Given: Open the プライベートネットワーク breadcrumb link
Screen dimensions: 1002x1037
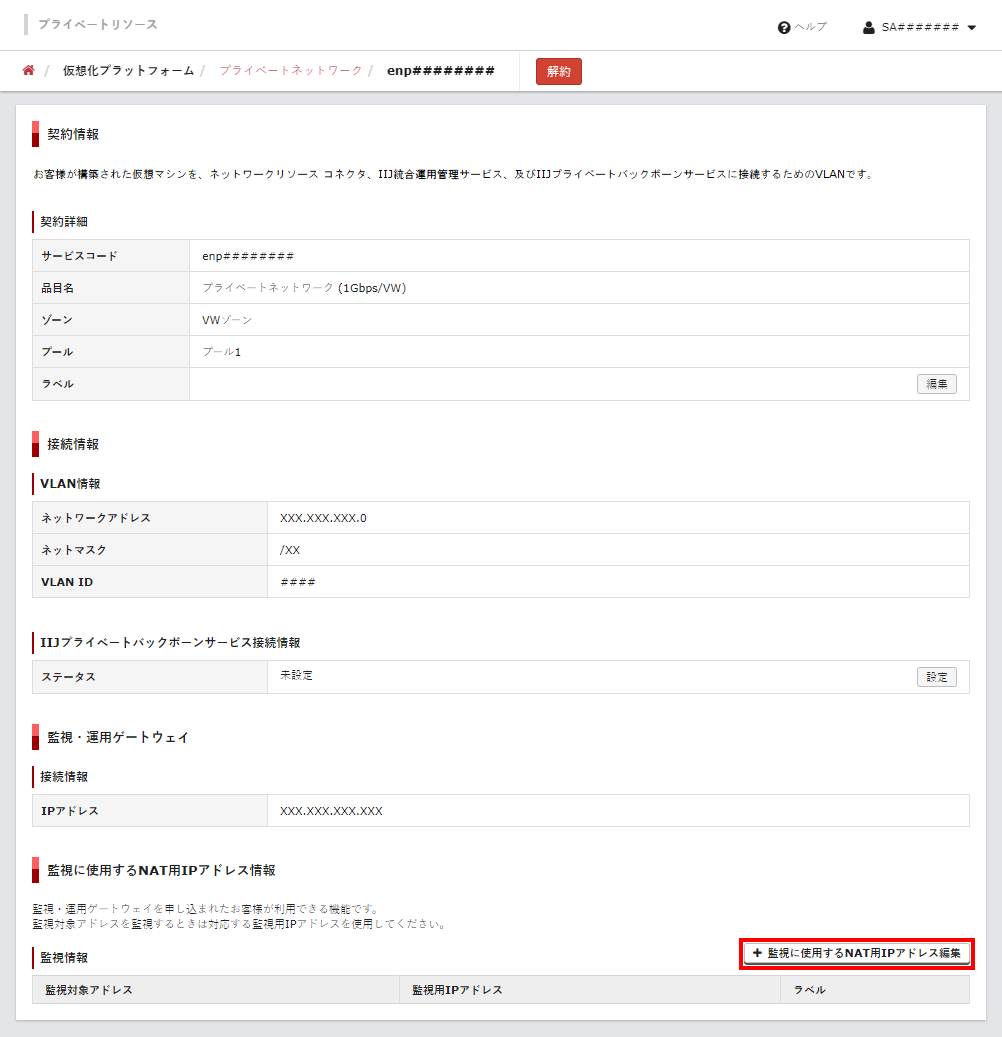Looking at the screenshot, I should (x=290, y=71).
